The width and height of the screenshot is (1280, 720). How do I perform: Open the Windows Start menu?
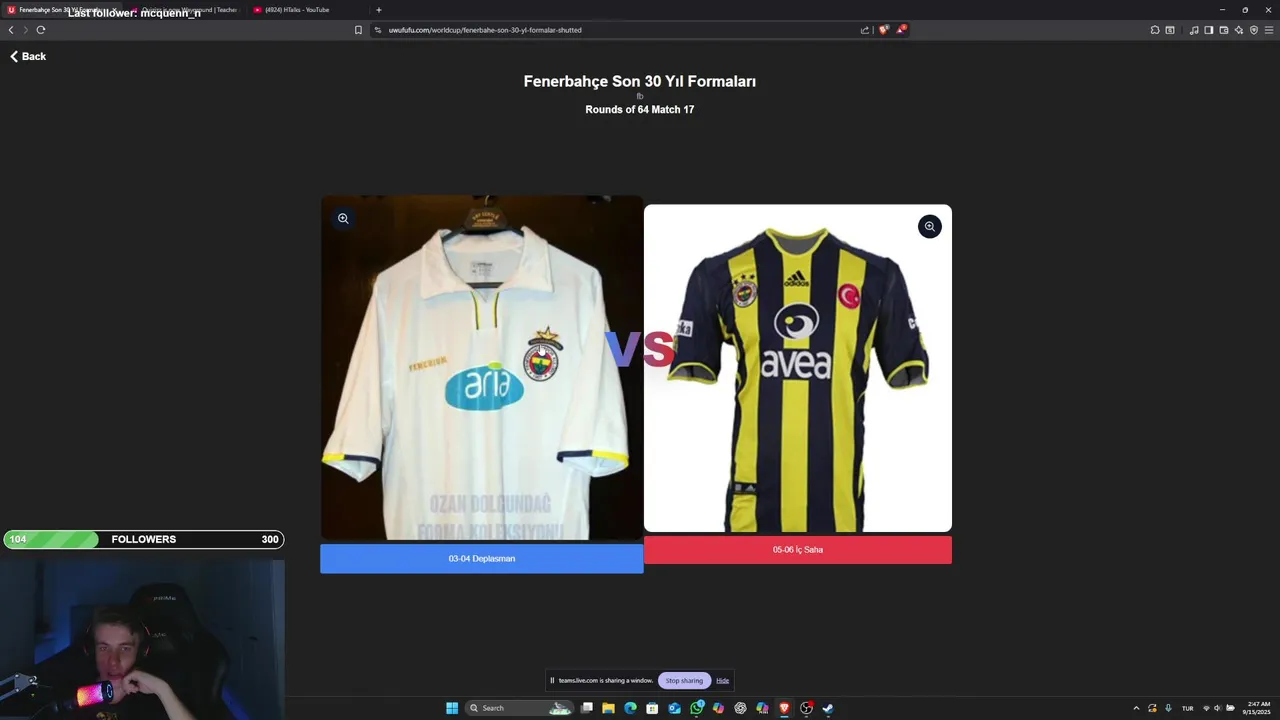tap(452, 708)
